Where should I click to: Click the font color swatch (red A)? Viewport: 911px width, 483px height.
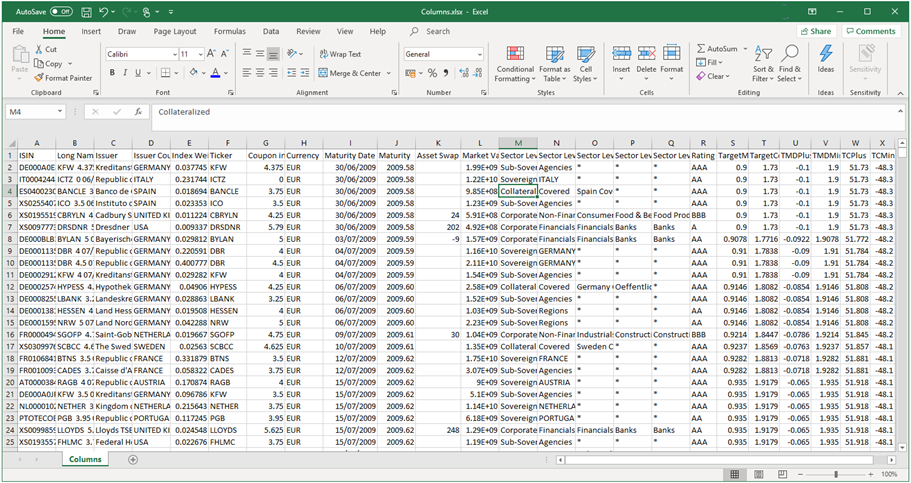coord(215,73)
